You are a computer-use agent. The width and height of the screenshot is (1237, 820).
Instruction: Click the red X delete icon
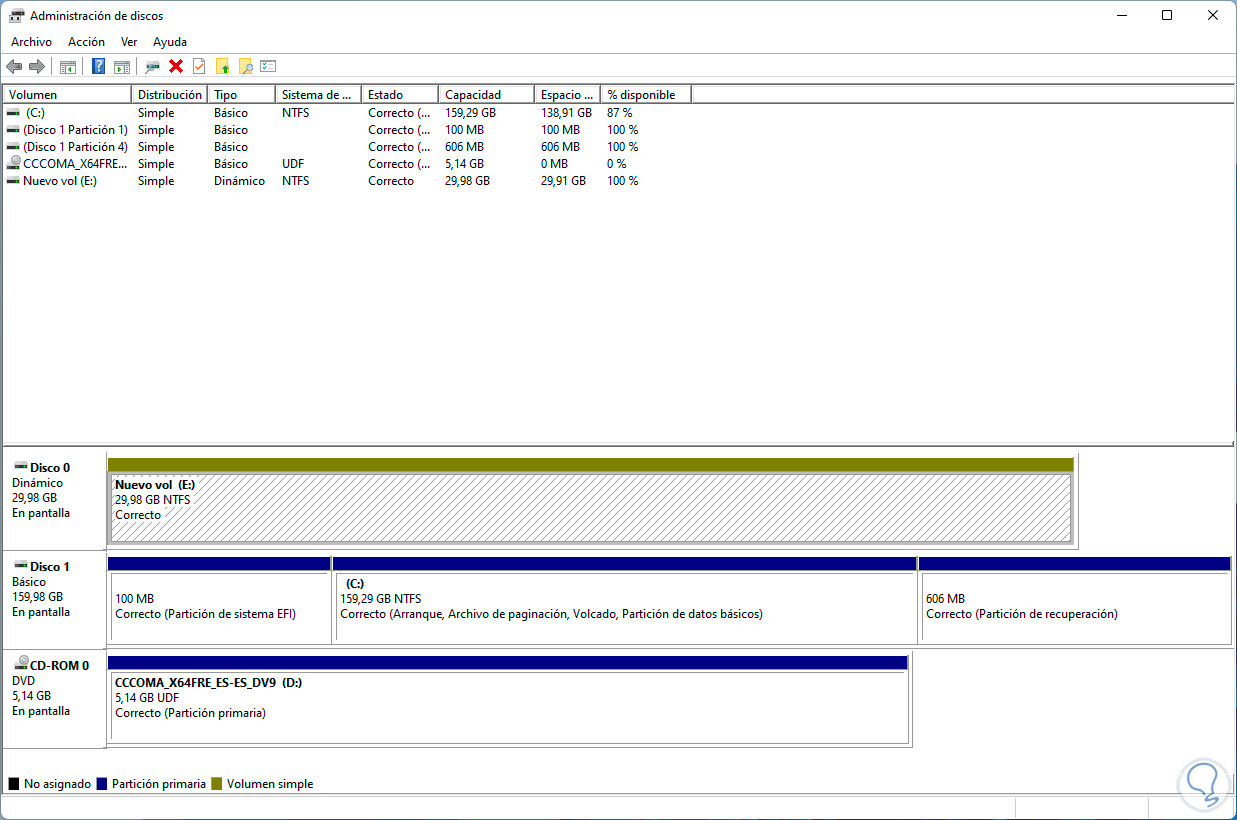point(176,66)
